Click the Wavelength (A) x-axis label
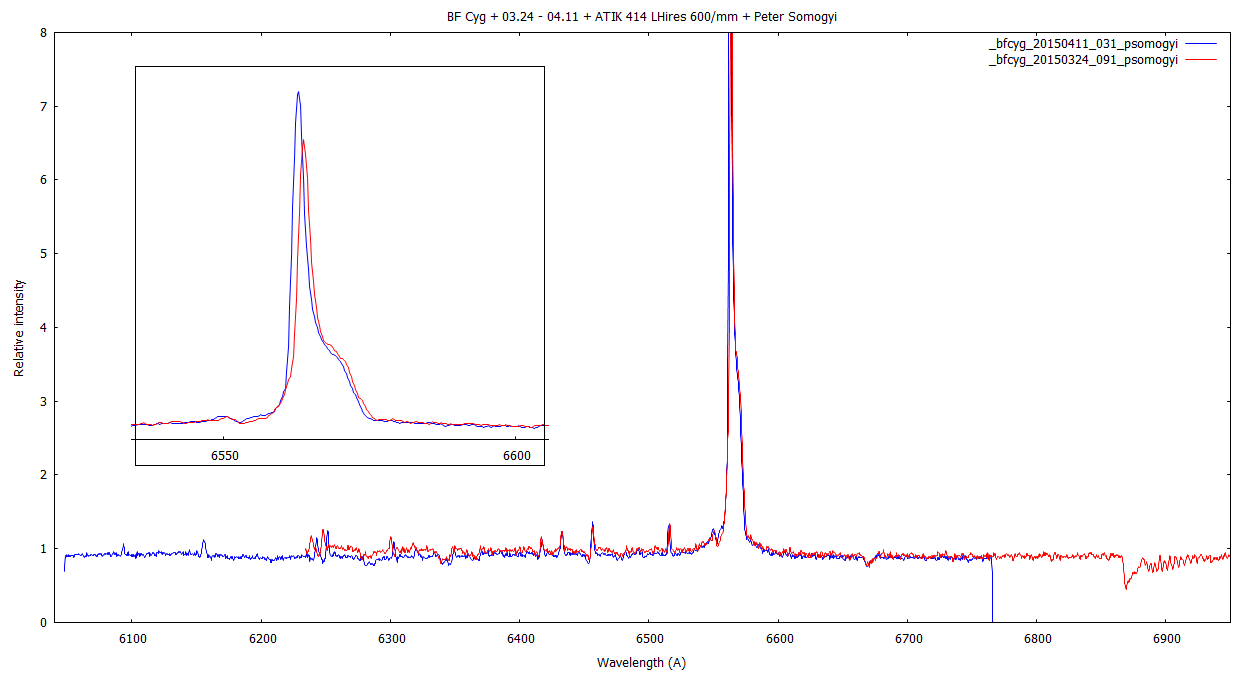 [641, 662]
